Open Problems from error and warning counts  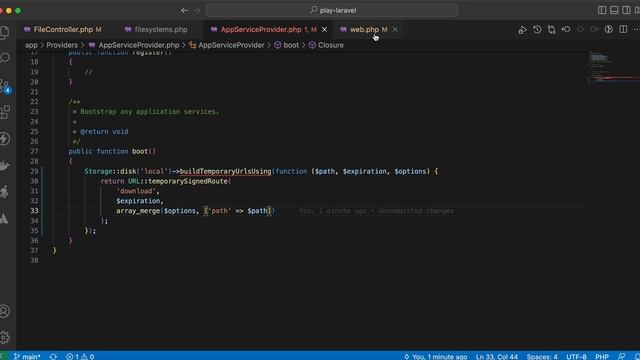pyautogui.click(x=80, y=356)
